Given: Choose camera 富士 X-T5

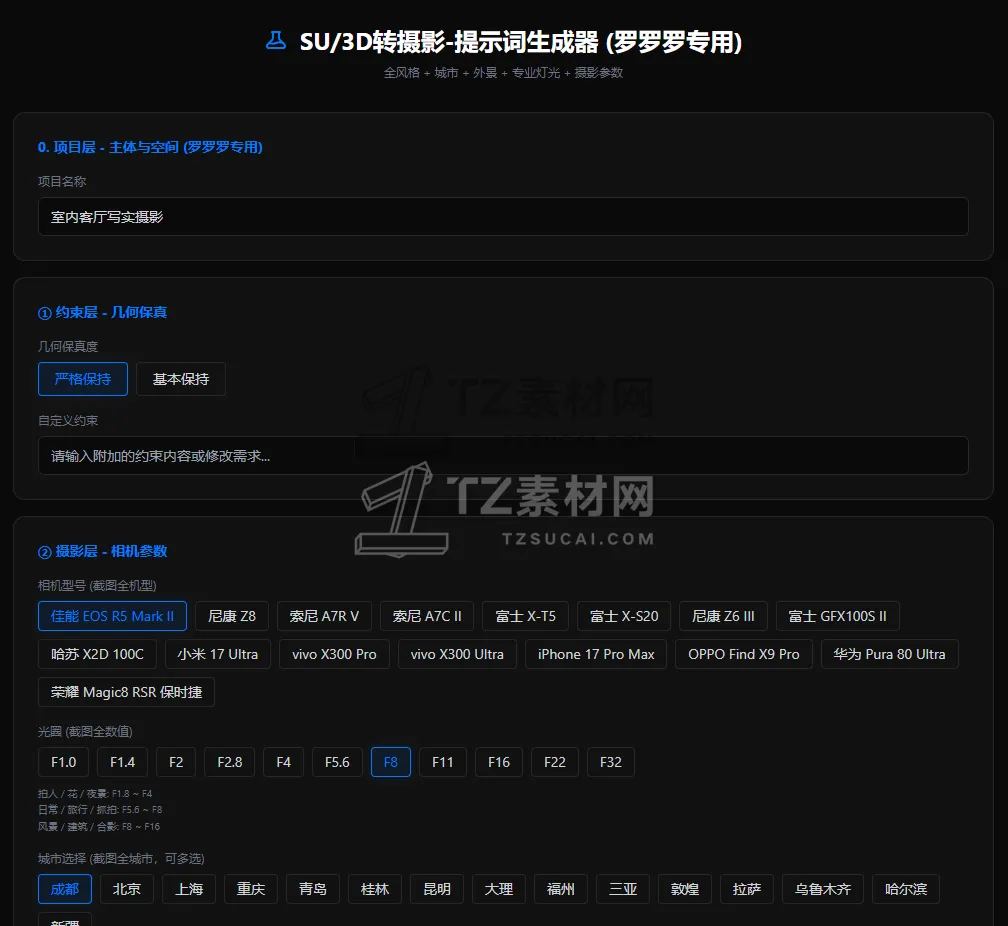Looking at the screenshot, I should click(526, 616).
